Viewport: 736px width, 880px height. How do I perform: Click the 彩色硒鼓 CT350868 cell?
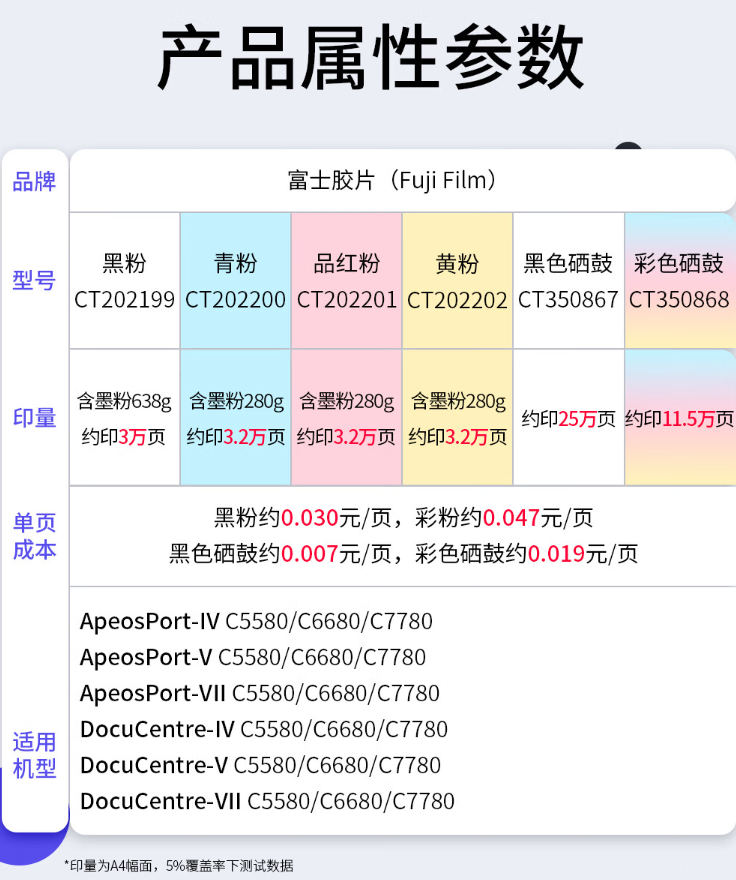point(680,281)
